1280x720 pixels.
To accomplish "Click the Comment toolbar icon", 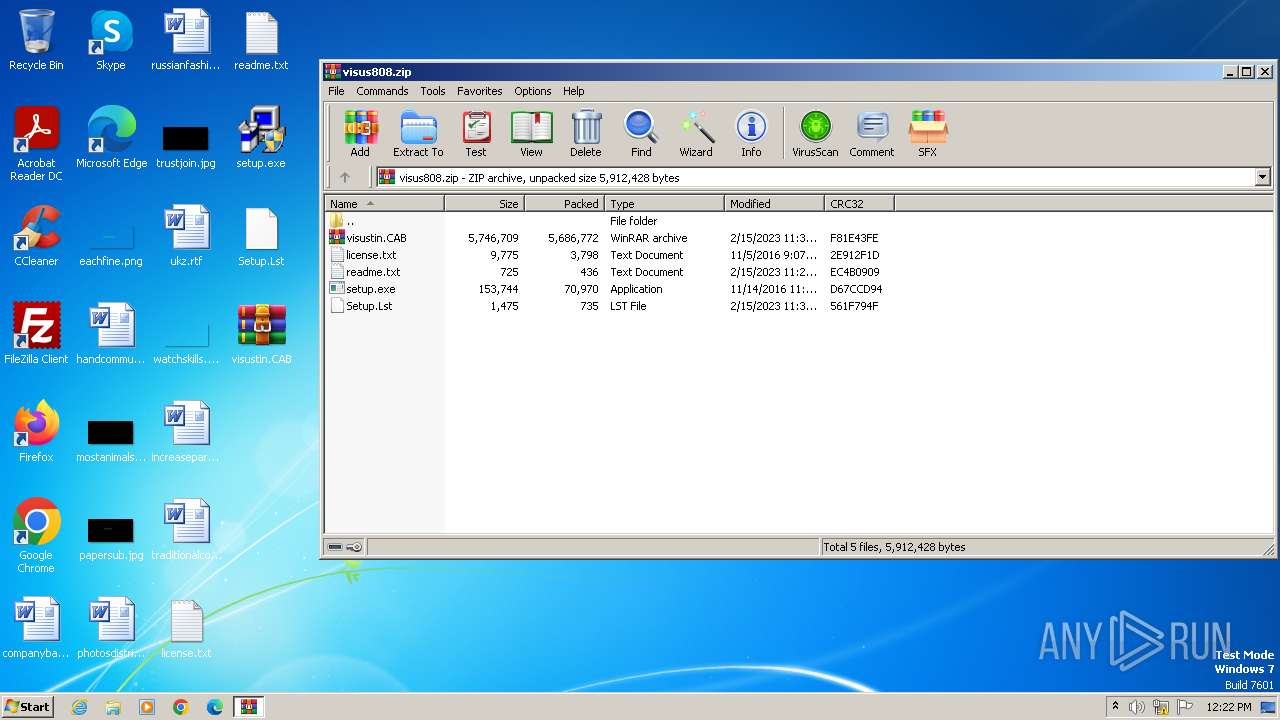I will [x=872, y=134].
